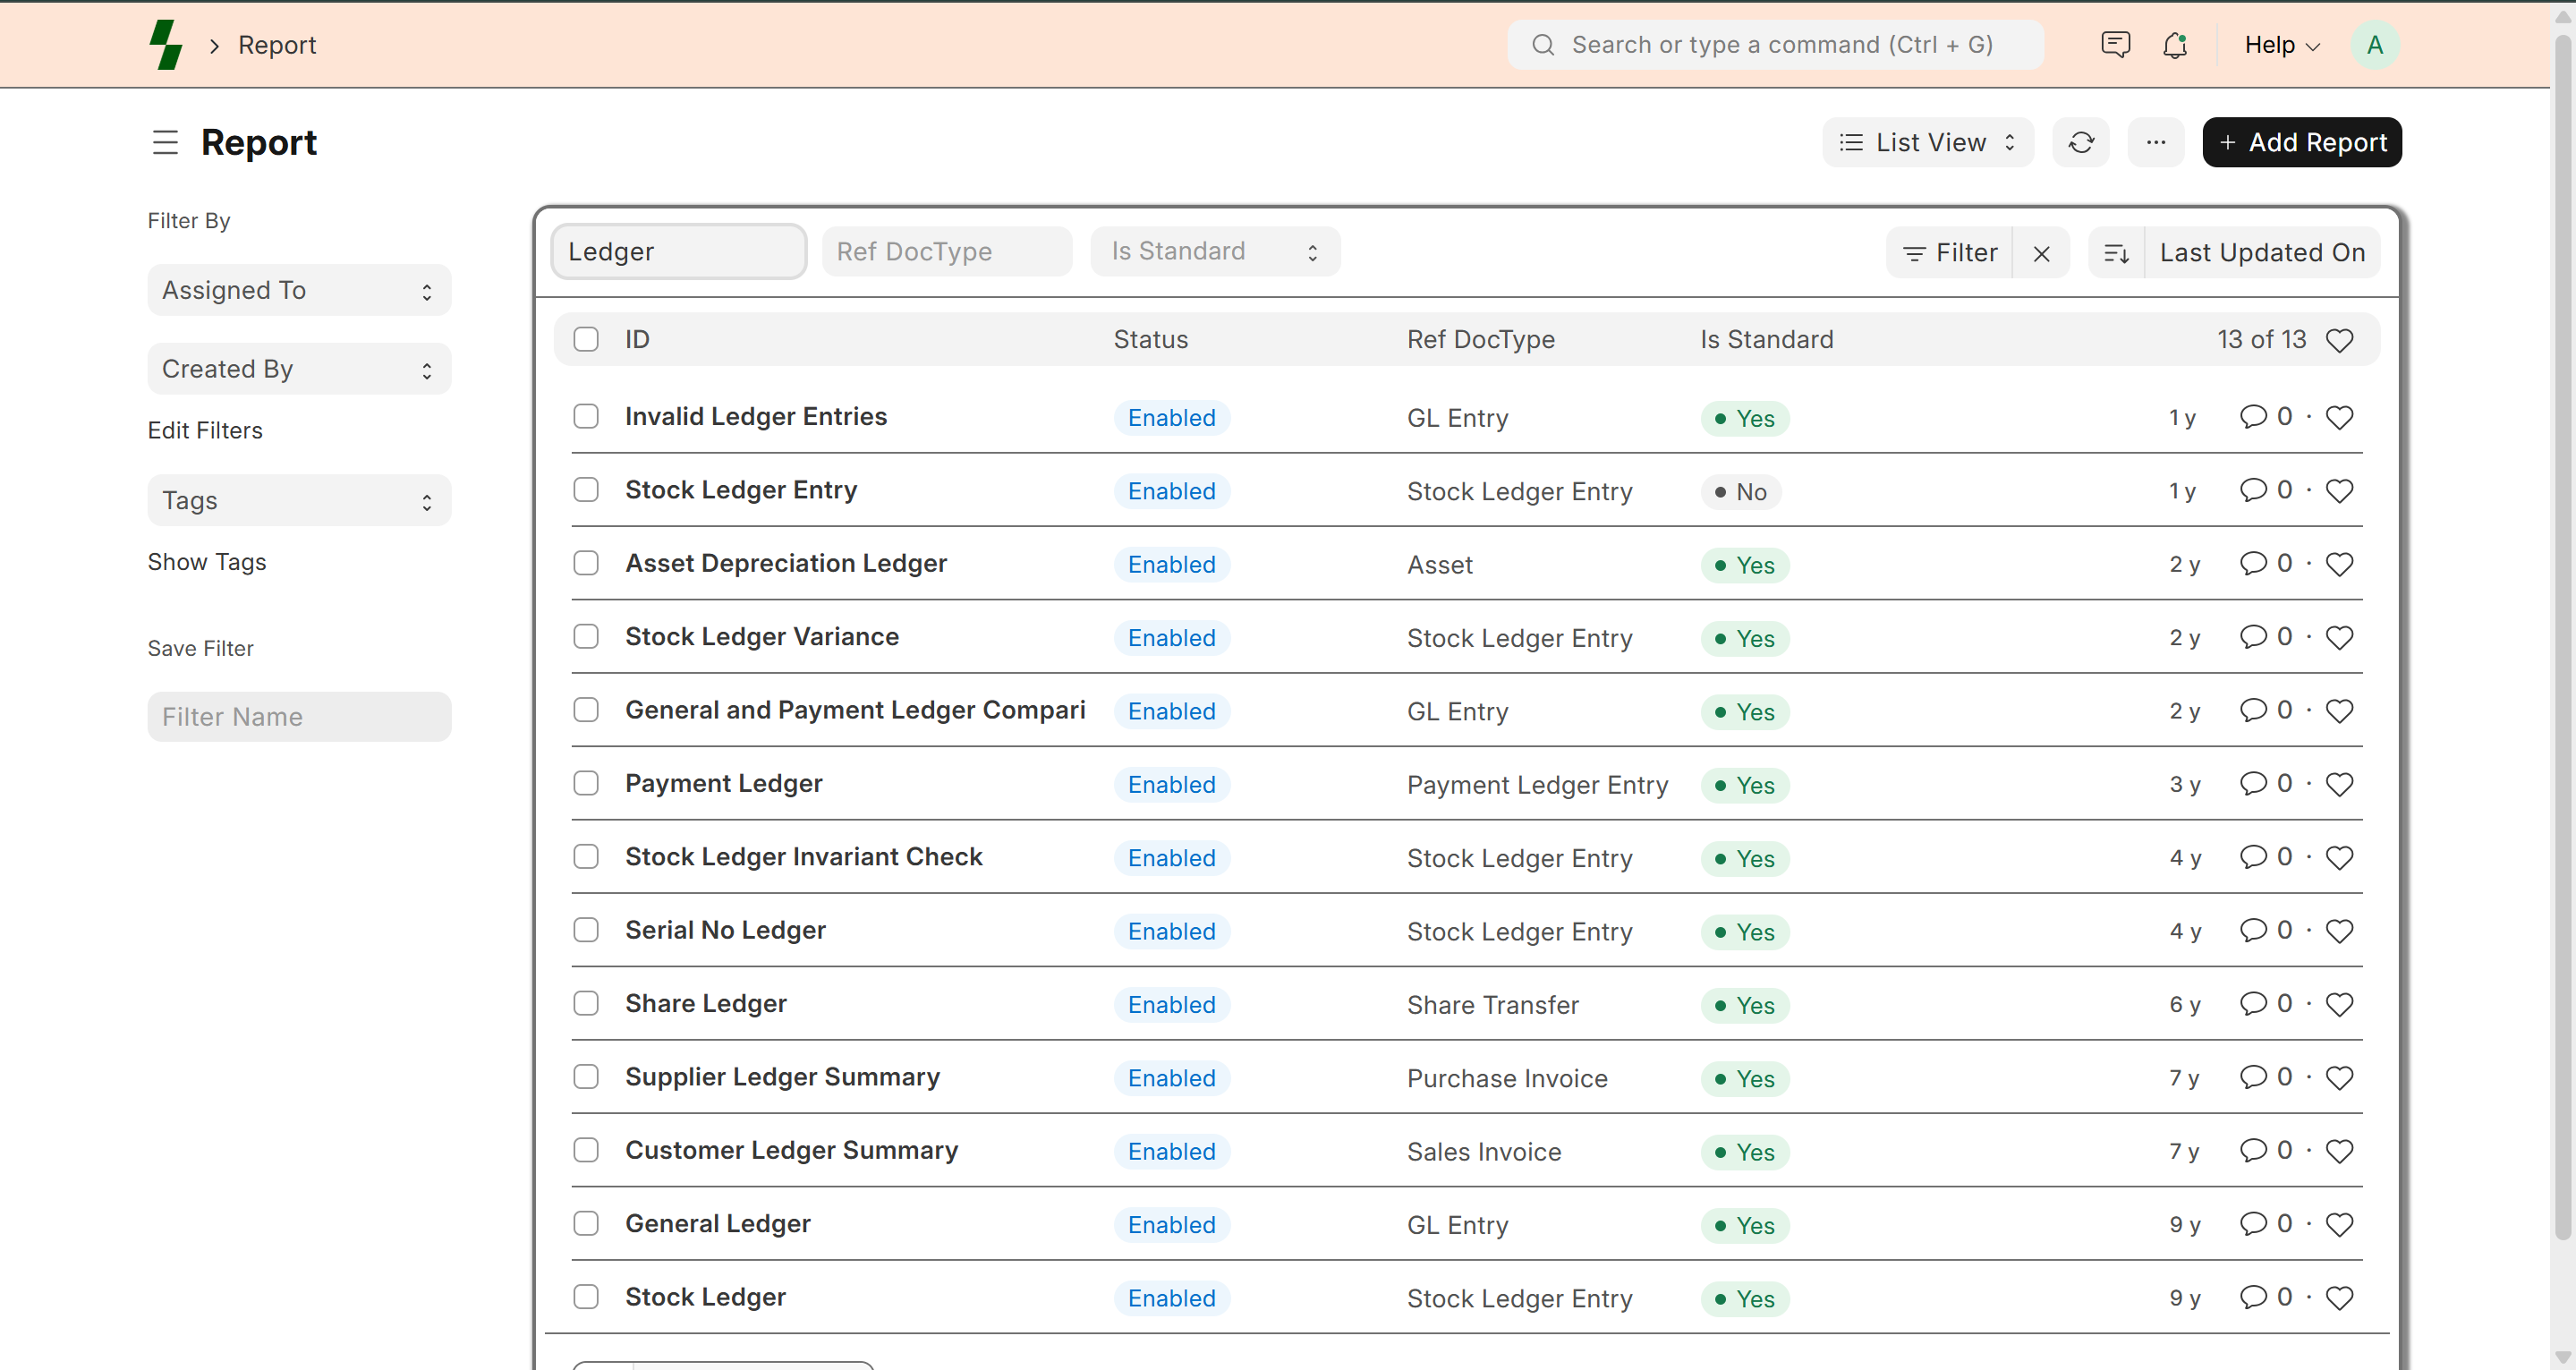Open the Is Standard filter dropdown
Image resolution: width=2576 pixels, height=1370 pixels.
coord(1214,252)
